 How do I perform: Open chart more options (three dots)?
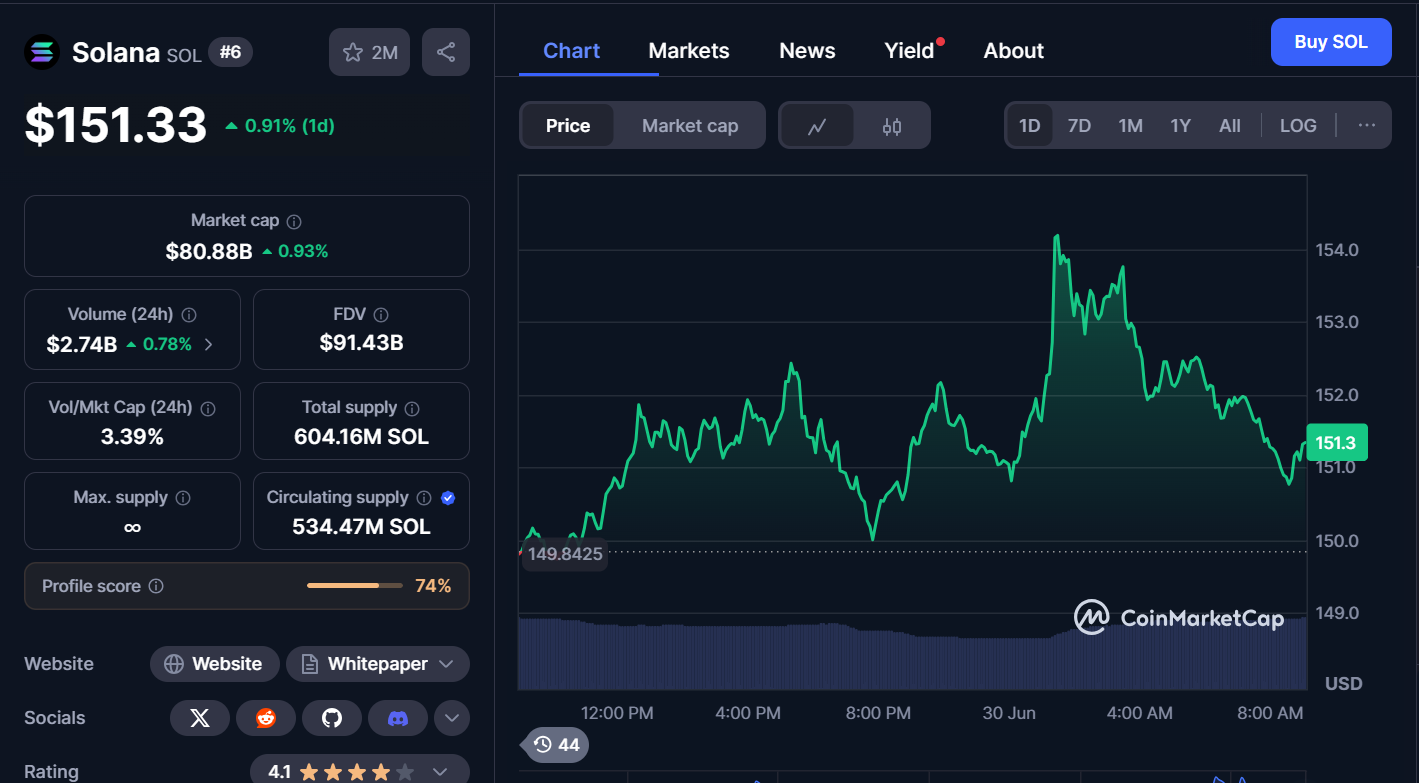coord(1367,126)
